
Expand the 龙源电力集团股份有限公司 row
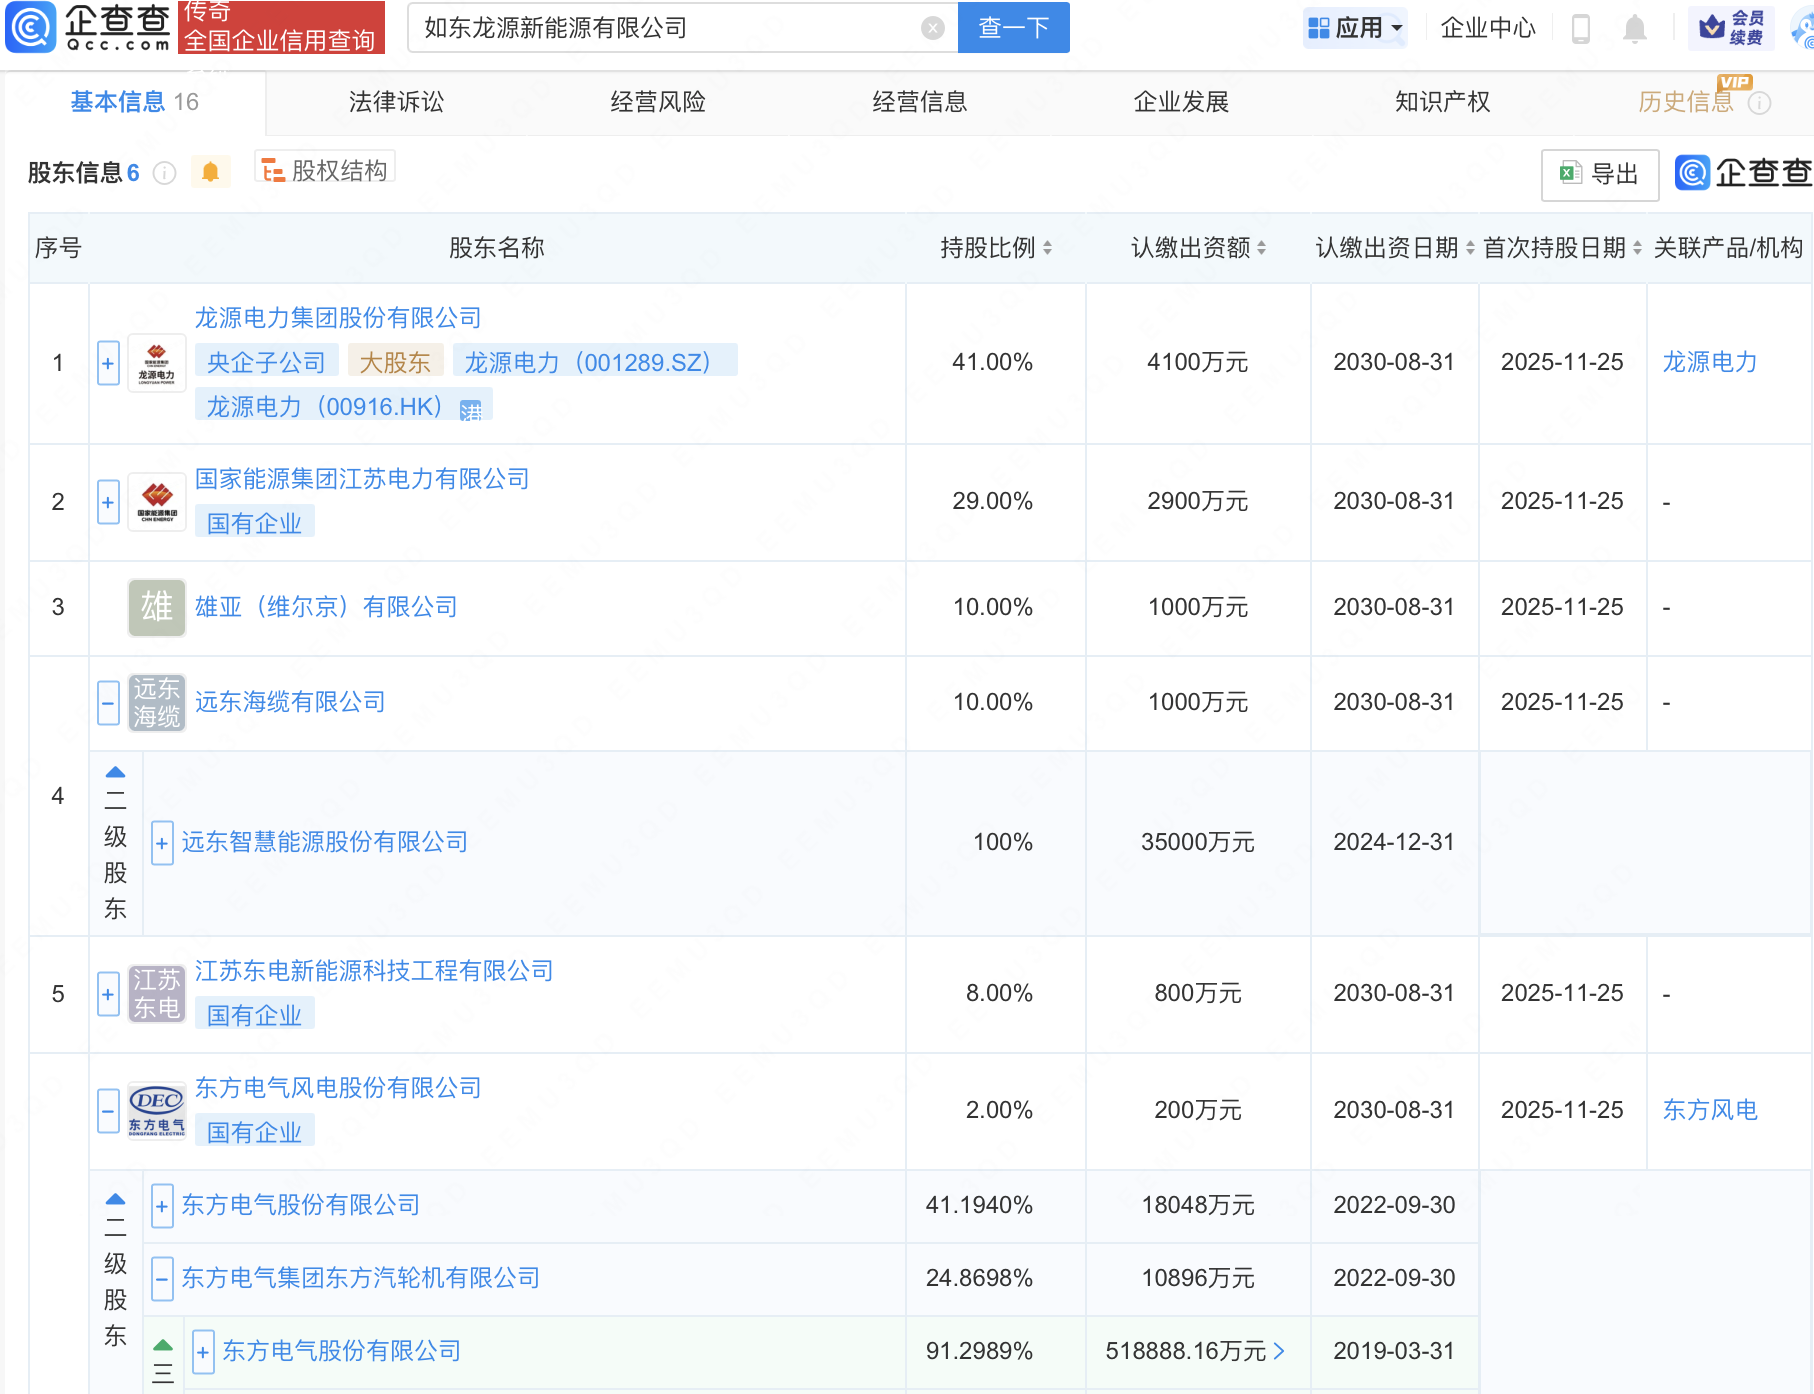tap(108, 363)
